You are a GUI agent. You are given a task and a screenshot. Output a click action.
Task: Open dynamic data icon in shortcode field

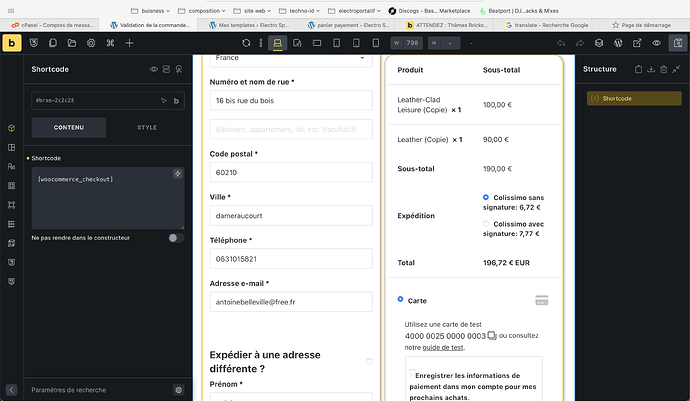coord(177,174)
